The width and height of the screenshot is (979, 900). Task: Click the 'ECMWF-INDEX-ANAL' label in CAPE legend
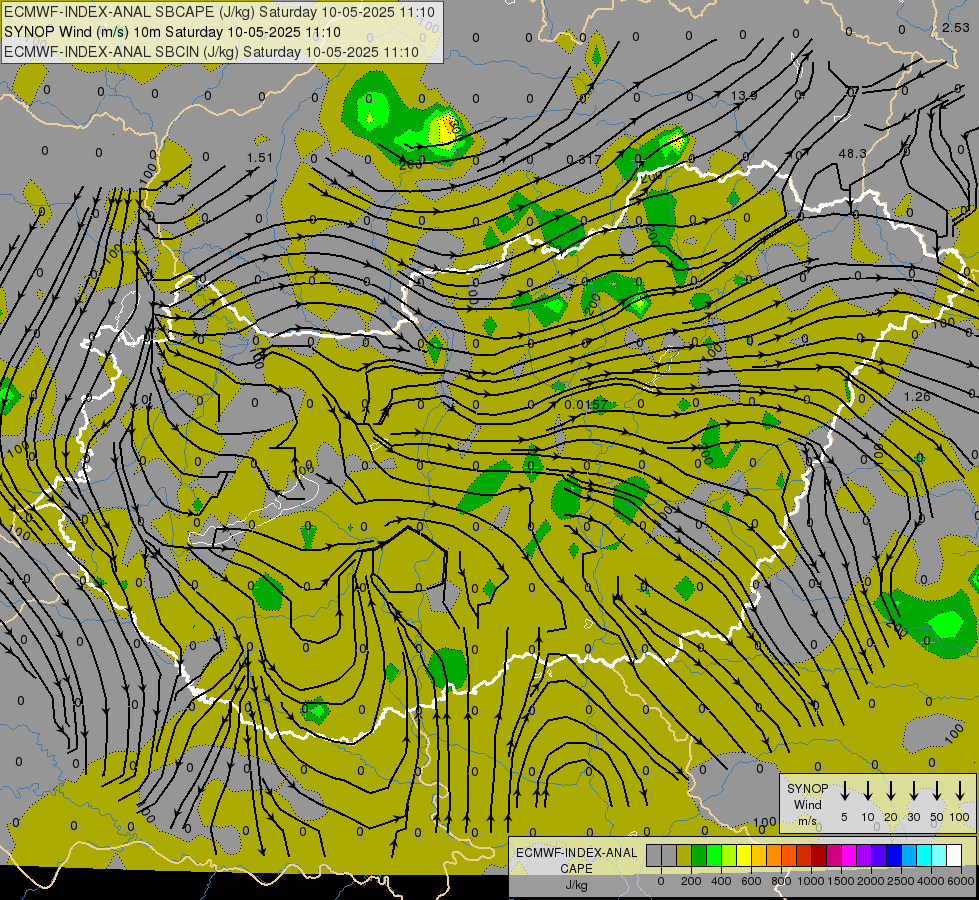(x=576, y=853)
